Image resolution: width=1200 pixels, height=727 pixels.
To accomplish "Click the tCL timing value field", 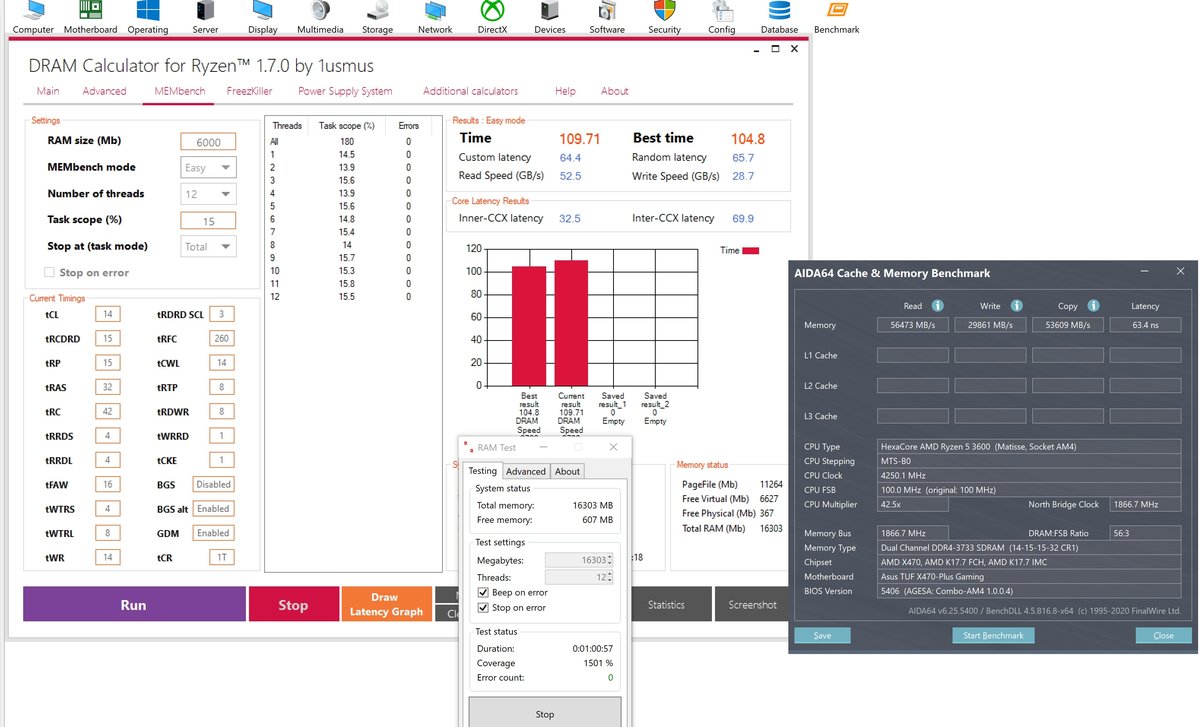I will pyautogui.click(x=108, y=314).
